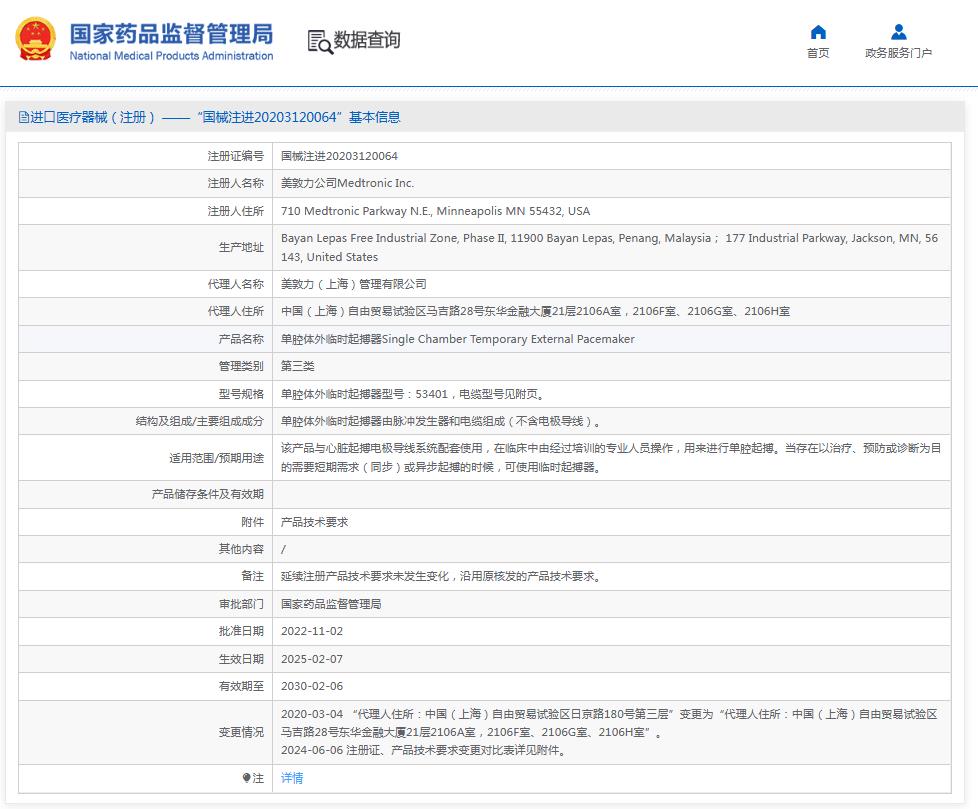Click the document icon beside the breadcrumb title
The image size is (978, 809).
click(24, 117)
